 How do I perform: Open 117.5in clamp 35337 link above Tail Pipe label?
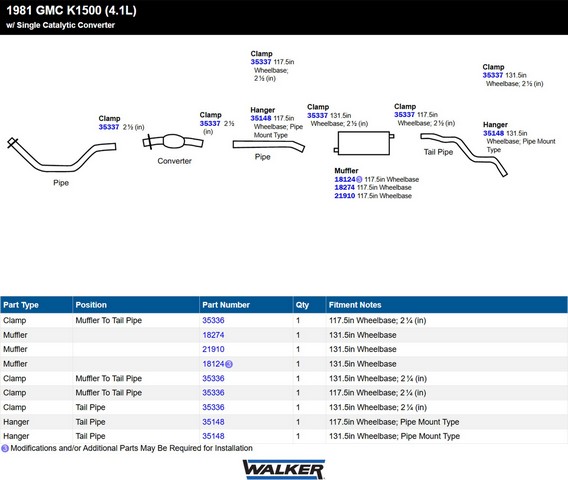pos(404,115)
